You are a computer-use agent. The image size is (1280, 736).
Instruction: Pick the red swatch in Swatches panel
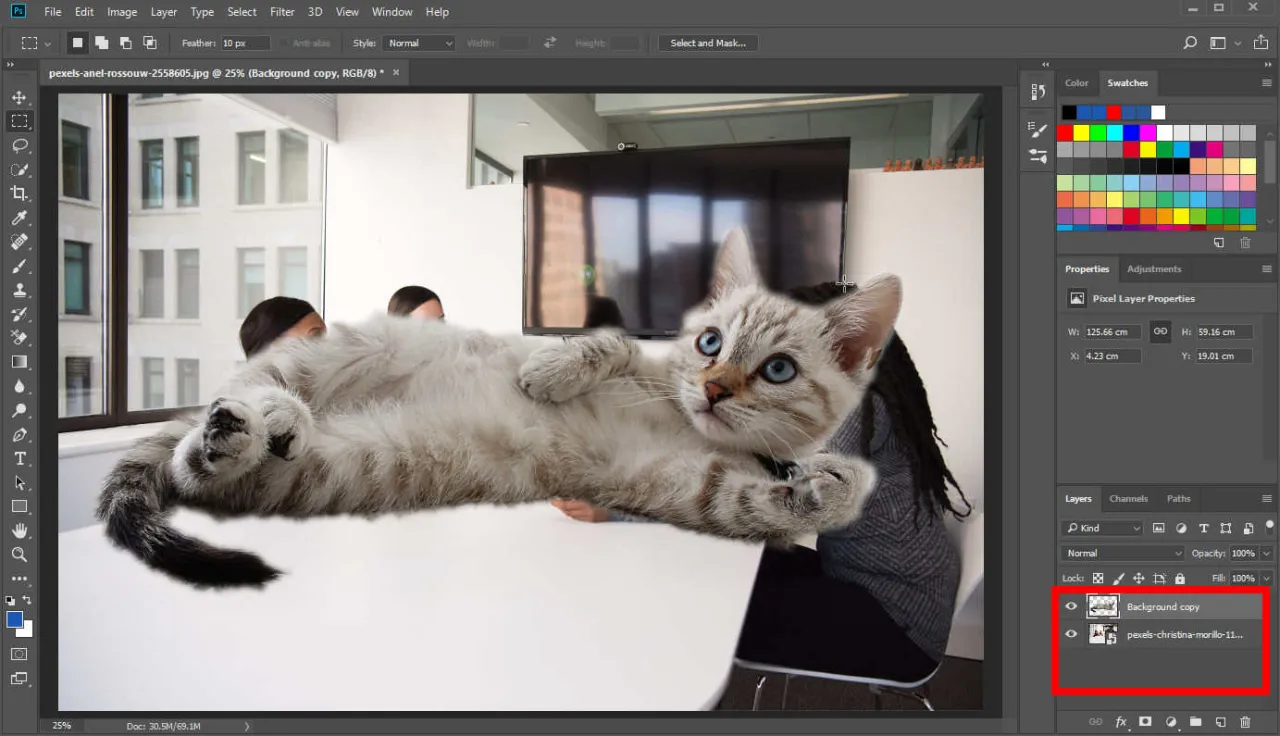tap(1066, 133)
